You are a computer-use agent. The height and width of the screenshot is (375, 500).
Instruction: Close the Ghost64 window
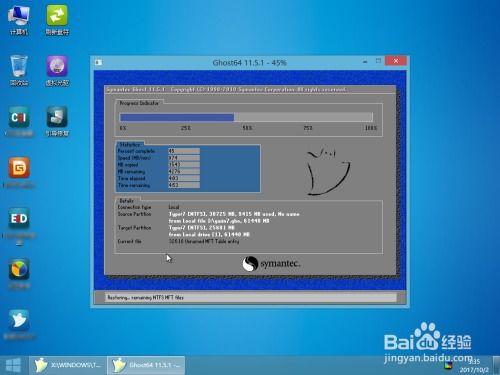pyautogui.click(x=396, y=61)
